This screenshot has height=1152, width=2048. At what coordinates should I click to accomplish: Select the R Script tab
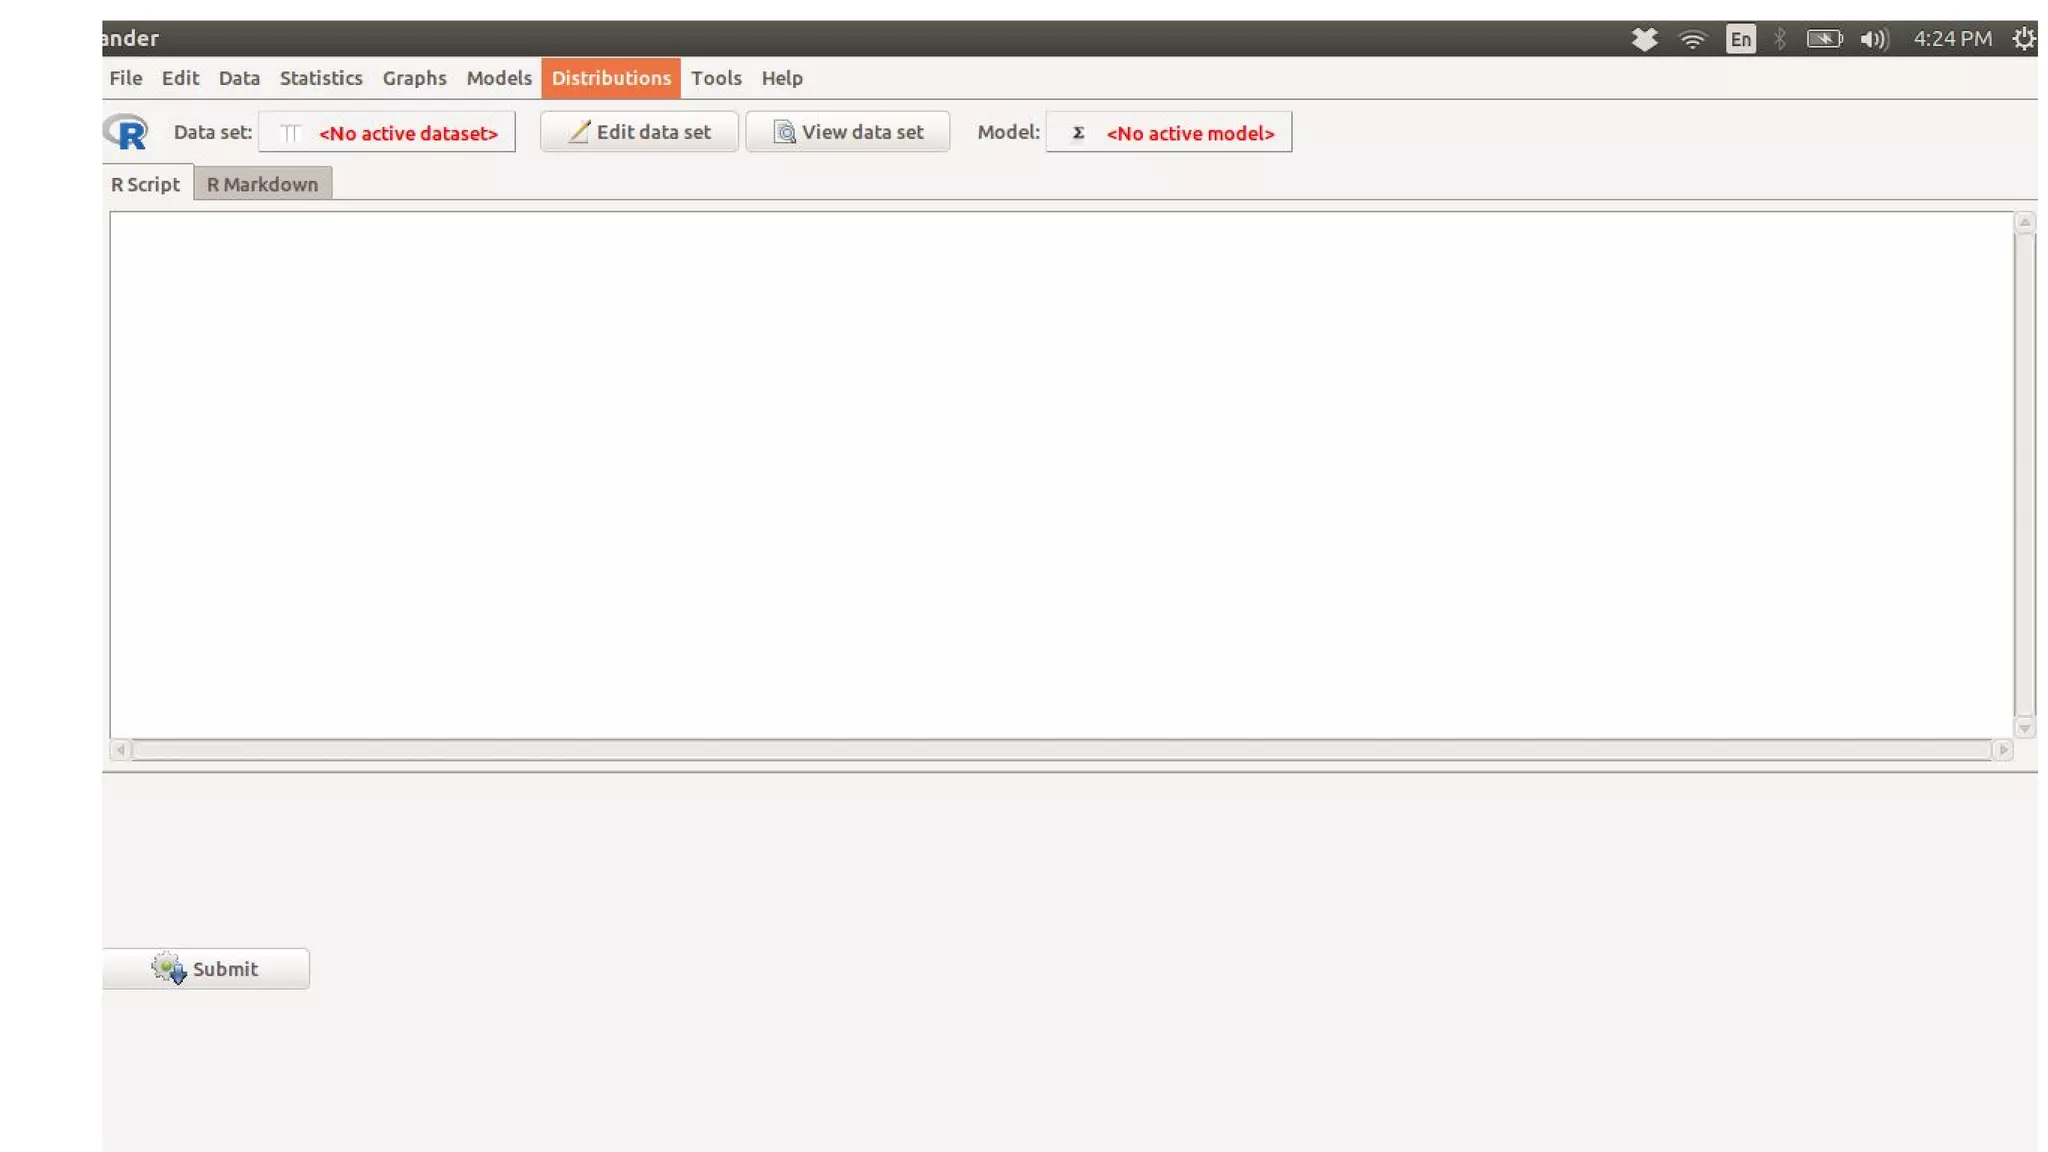click(x=146, y=184)
